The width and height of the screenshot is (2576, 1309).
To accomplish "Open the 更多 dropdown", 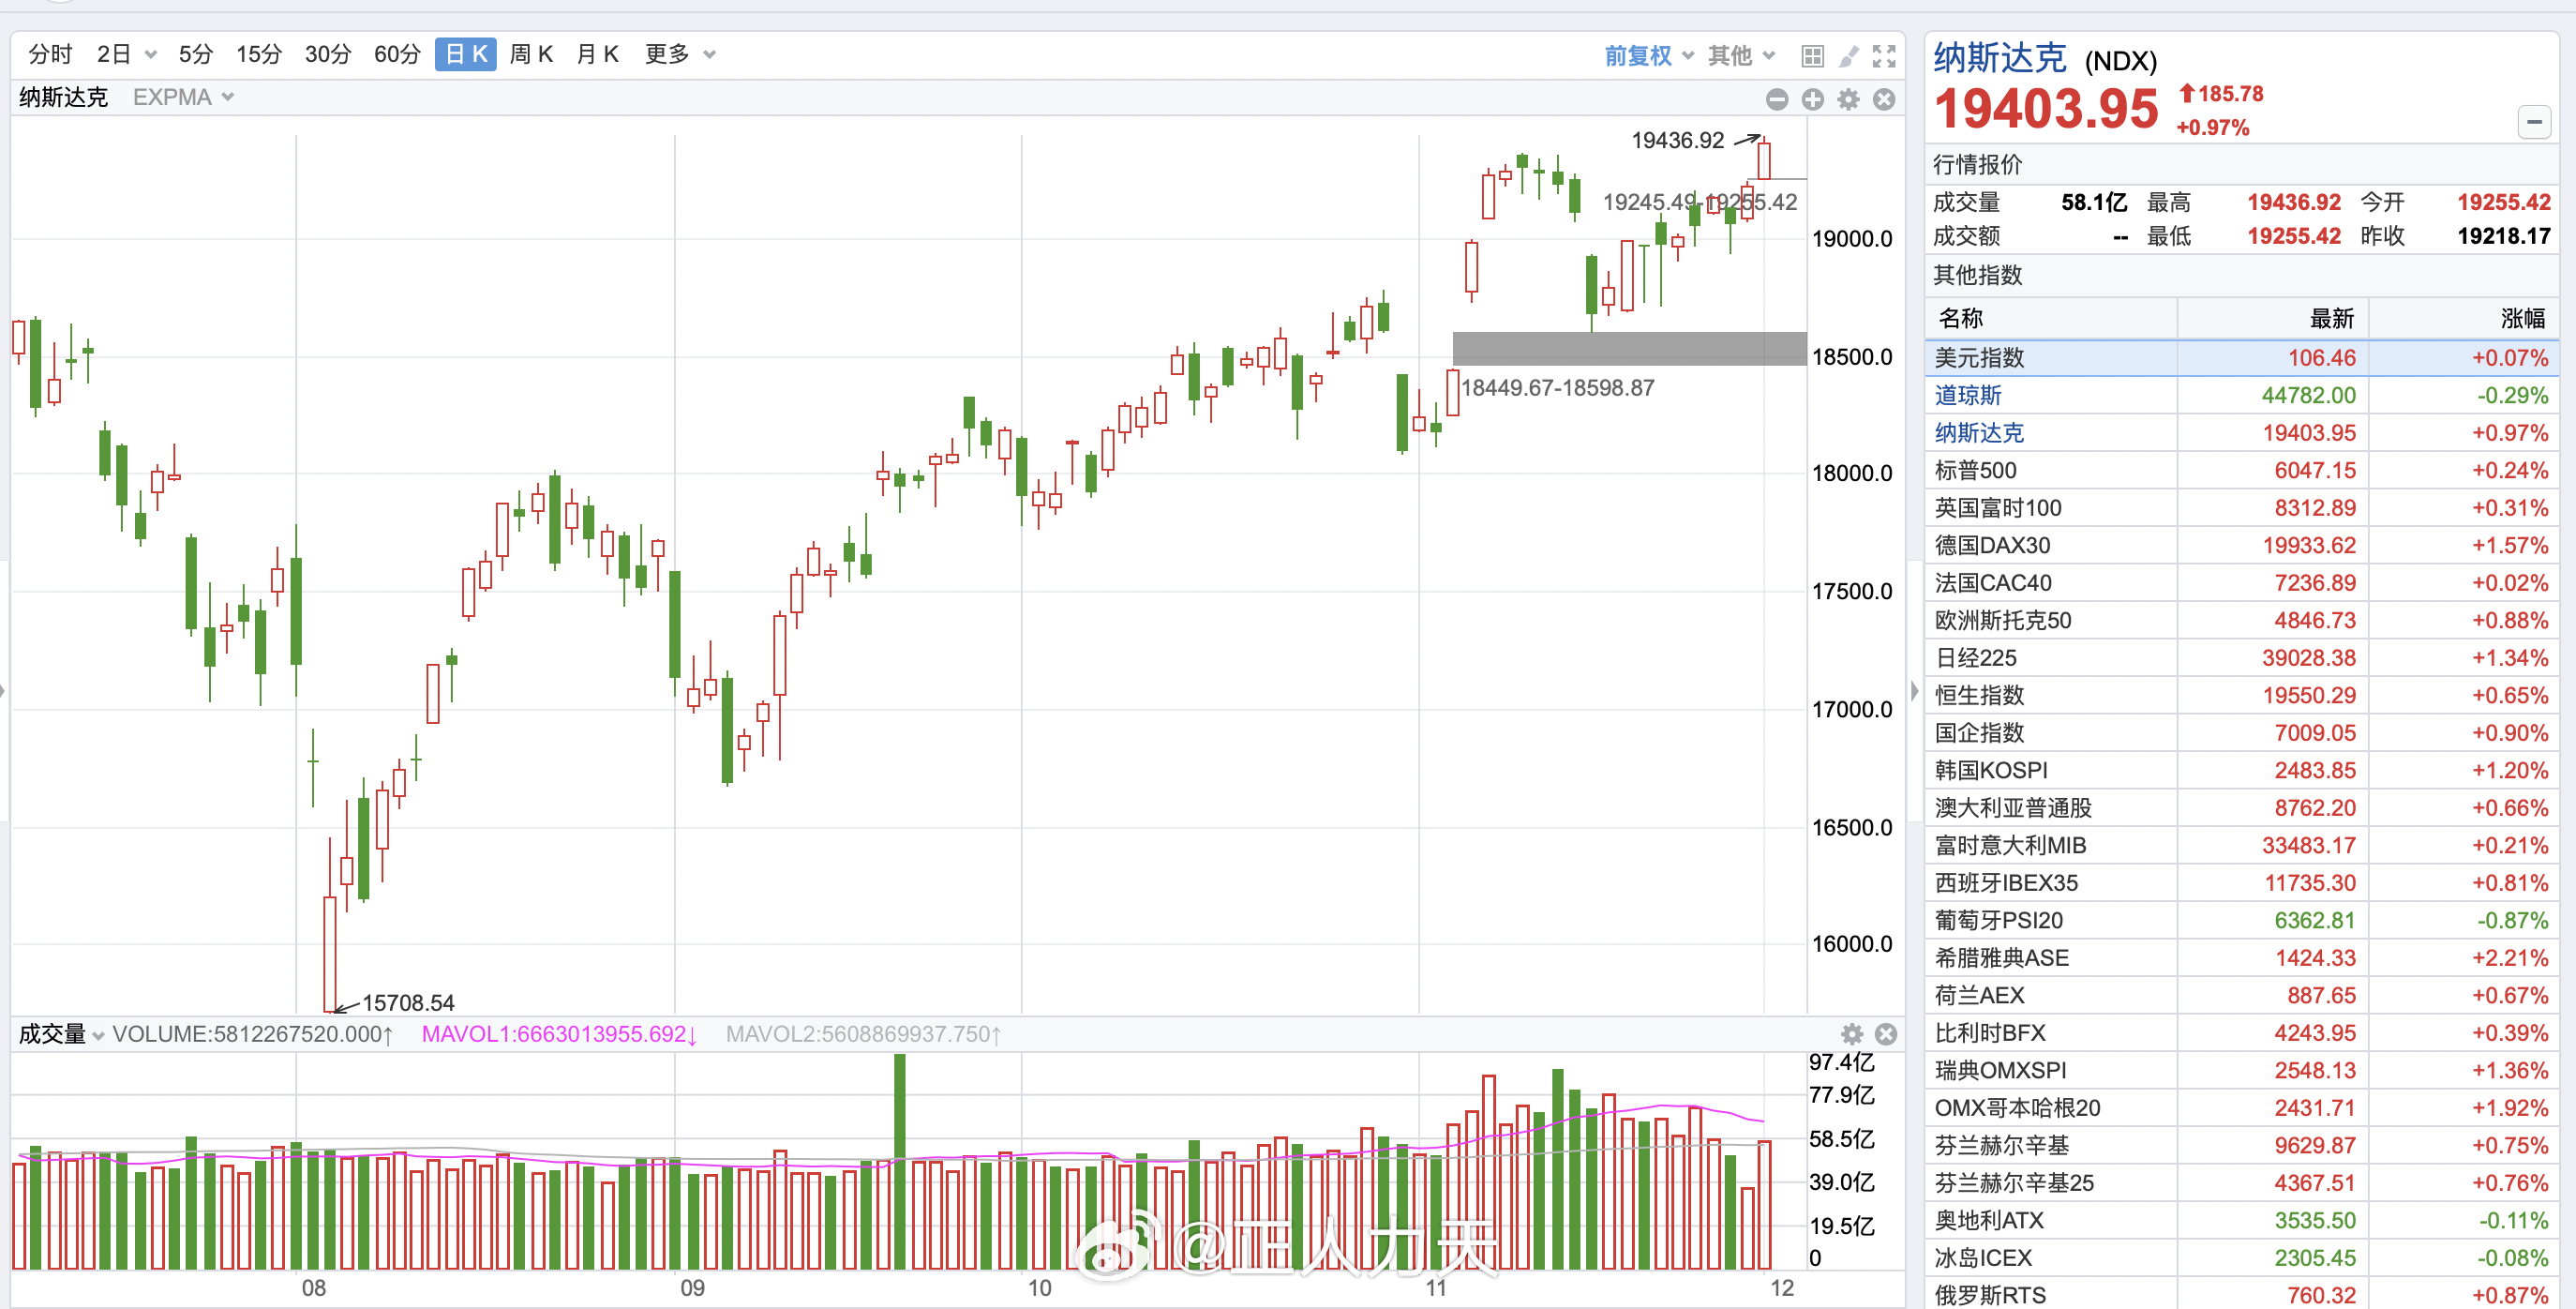I will pos(680,54).
